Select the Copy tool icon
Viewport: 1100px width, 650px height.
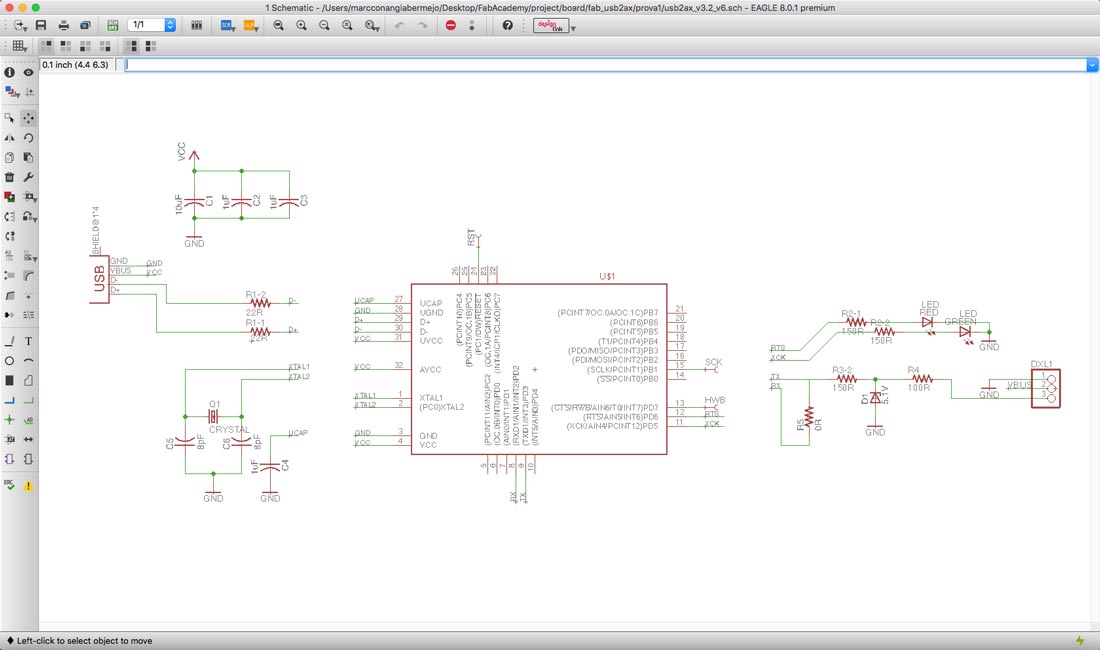click(x=9, y=157)
